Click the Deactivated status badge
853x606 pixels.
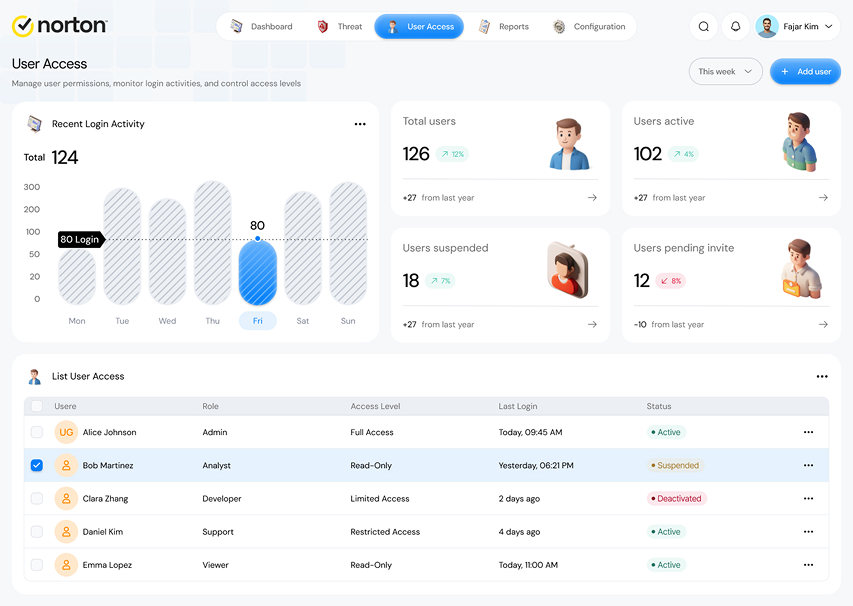[676, 498]
